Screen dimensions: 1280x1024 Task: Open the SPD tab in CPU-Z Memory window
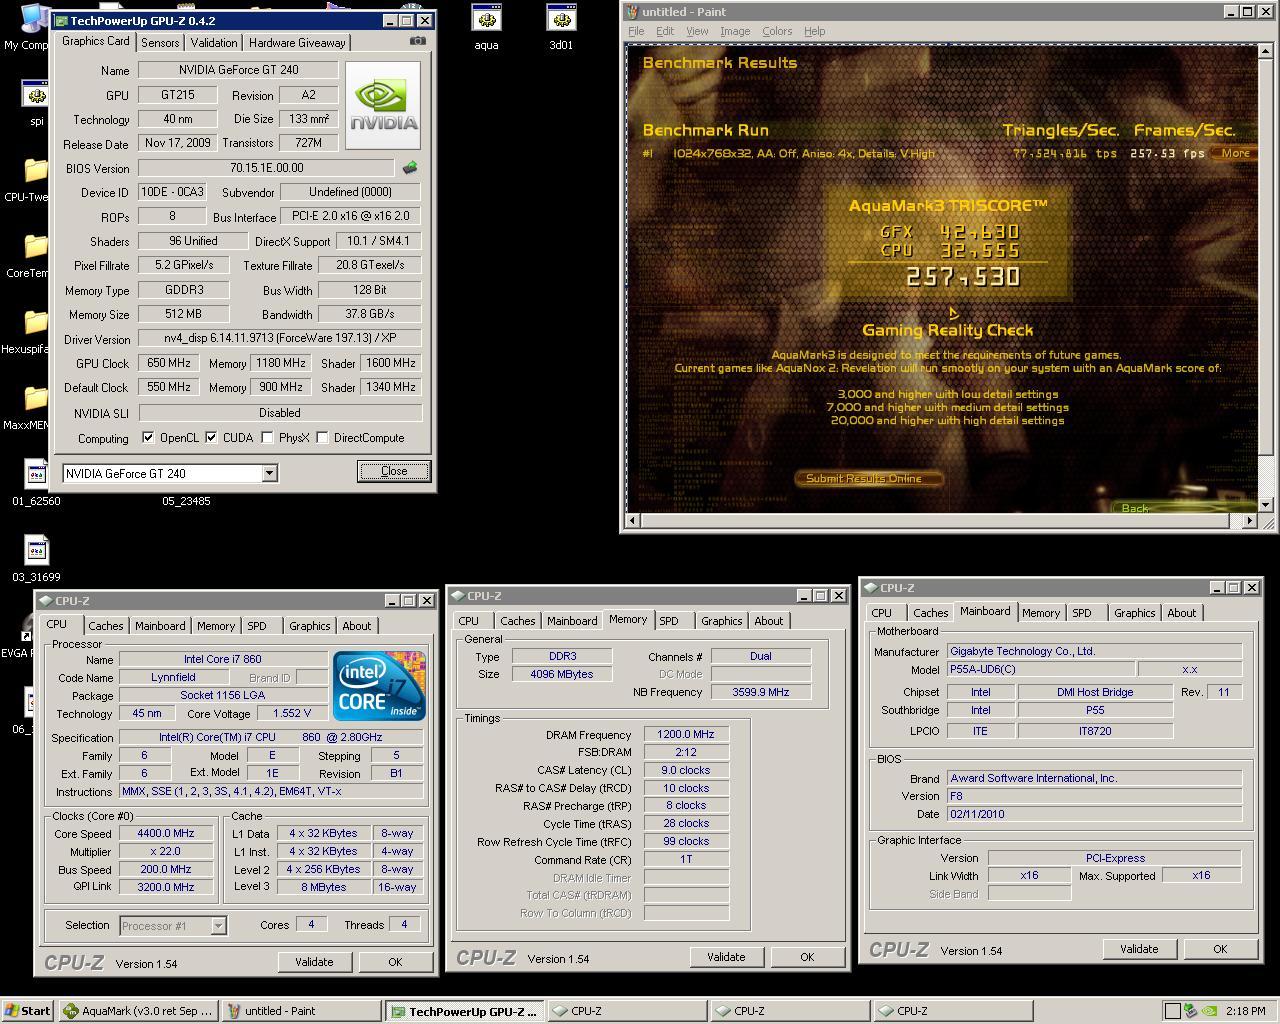[669, 620]
